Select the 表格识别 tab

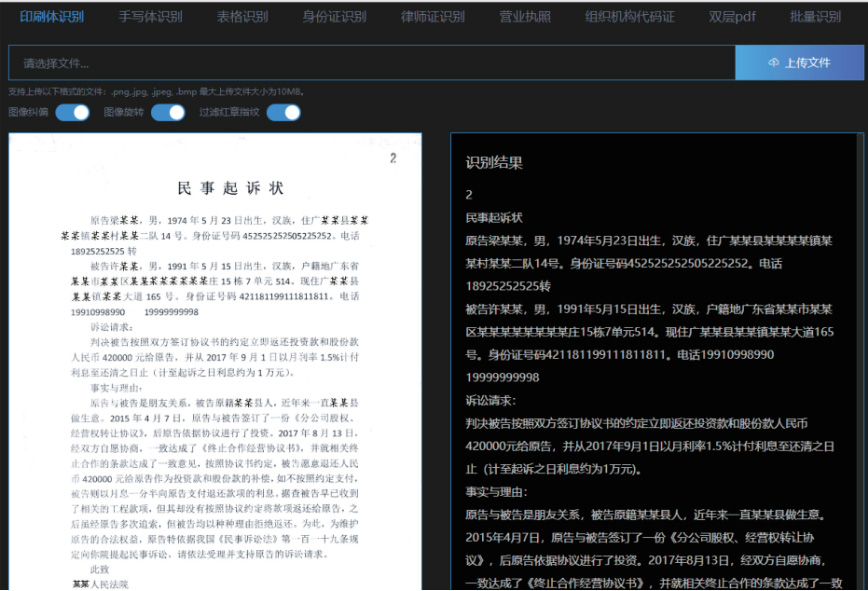pyautogui.click(x=242, y=17)
